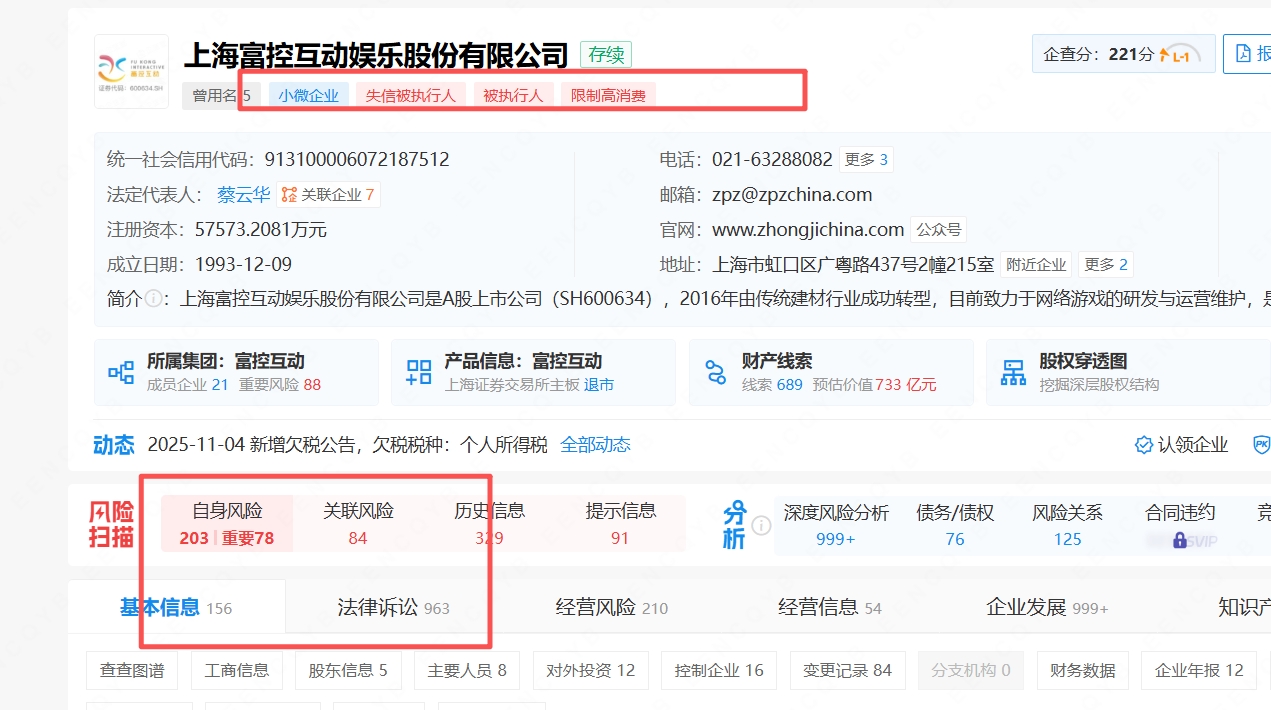
Task: Click the 财产线索 clue icon
Action: [x=716, y=373]
